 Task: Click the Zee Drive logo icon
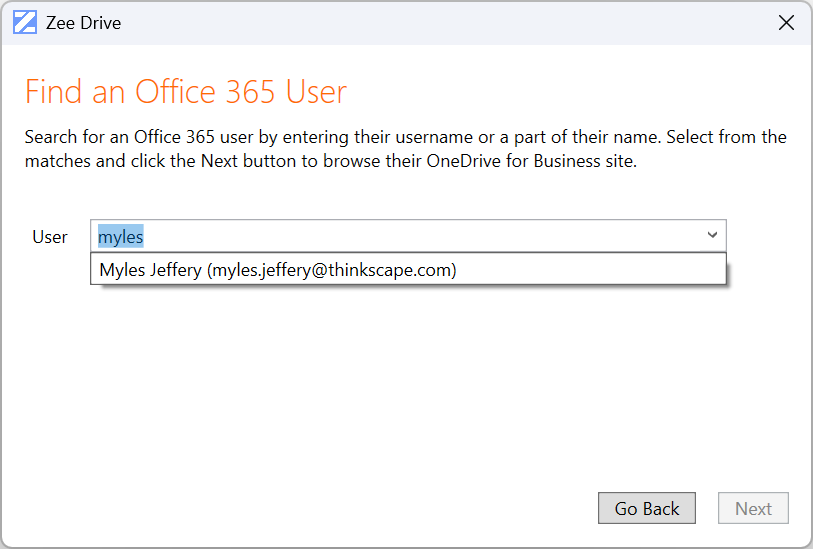point(25,22)
